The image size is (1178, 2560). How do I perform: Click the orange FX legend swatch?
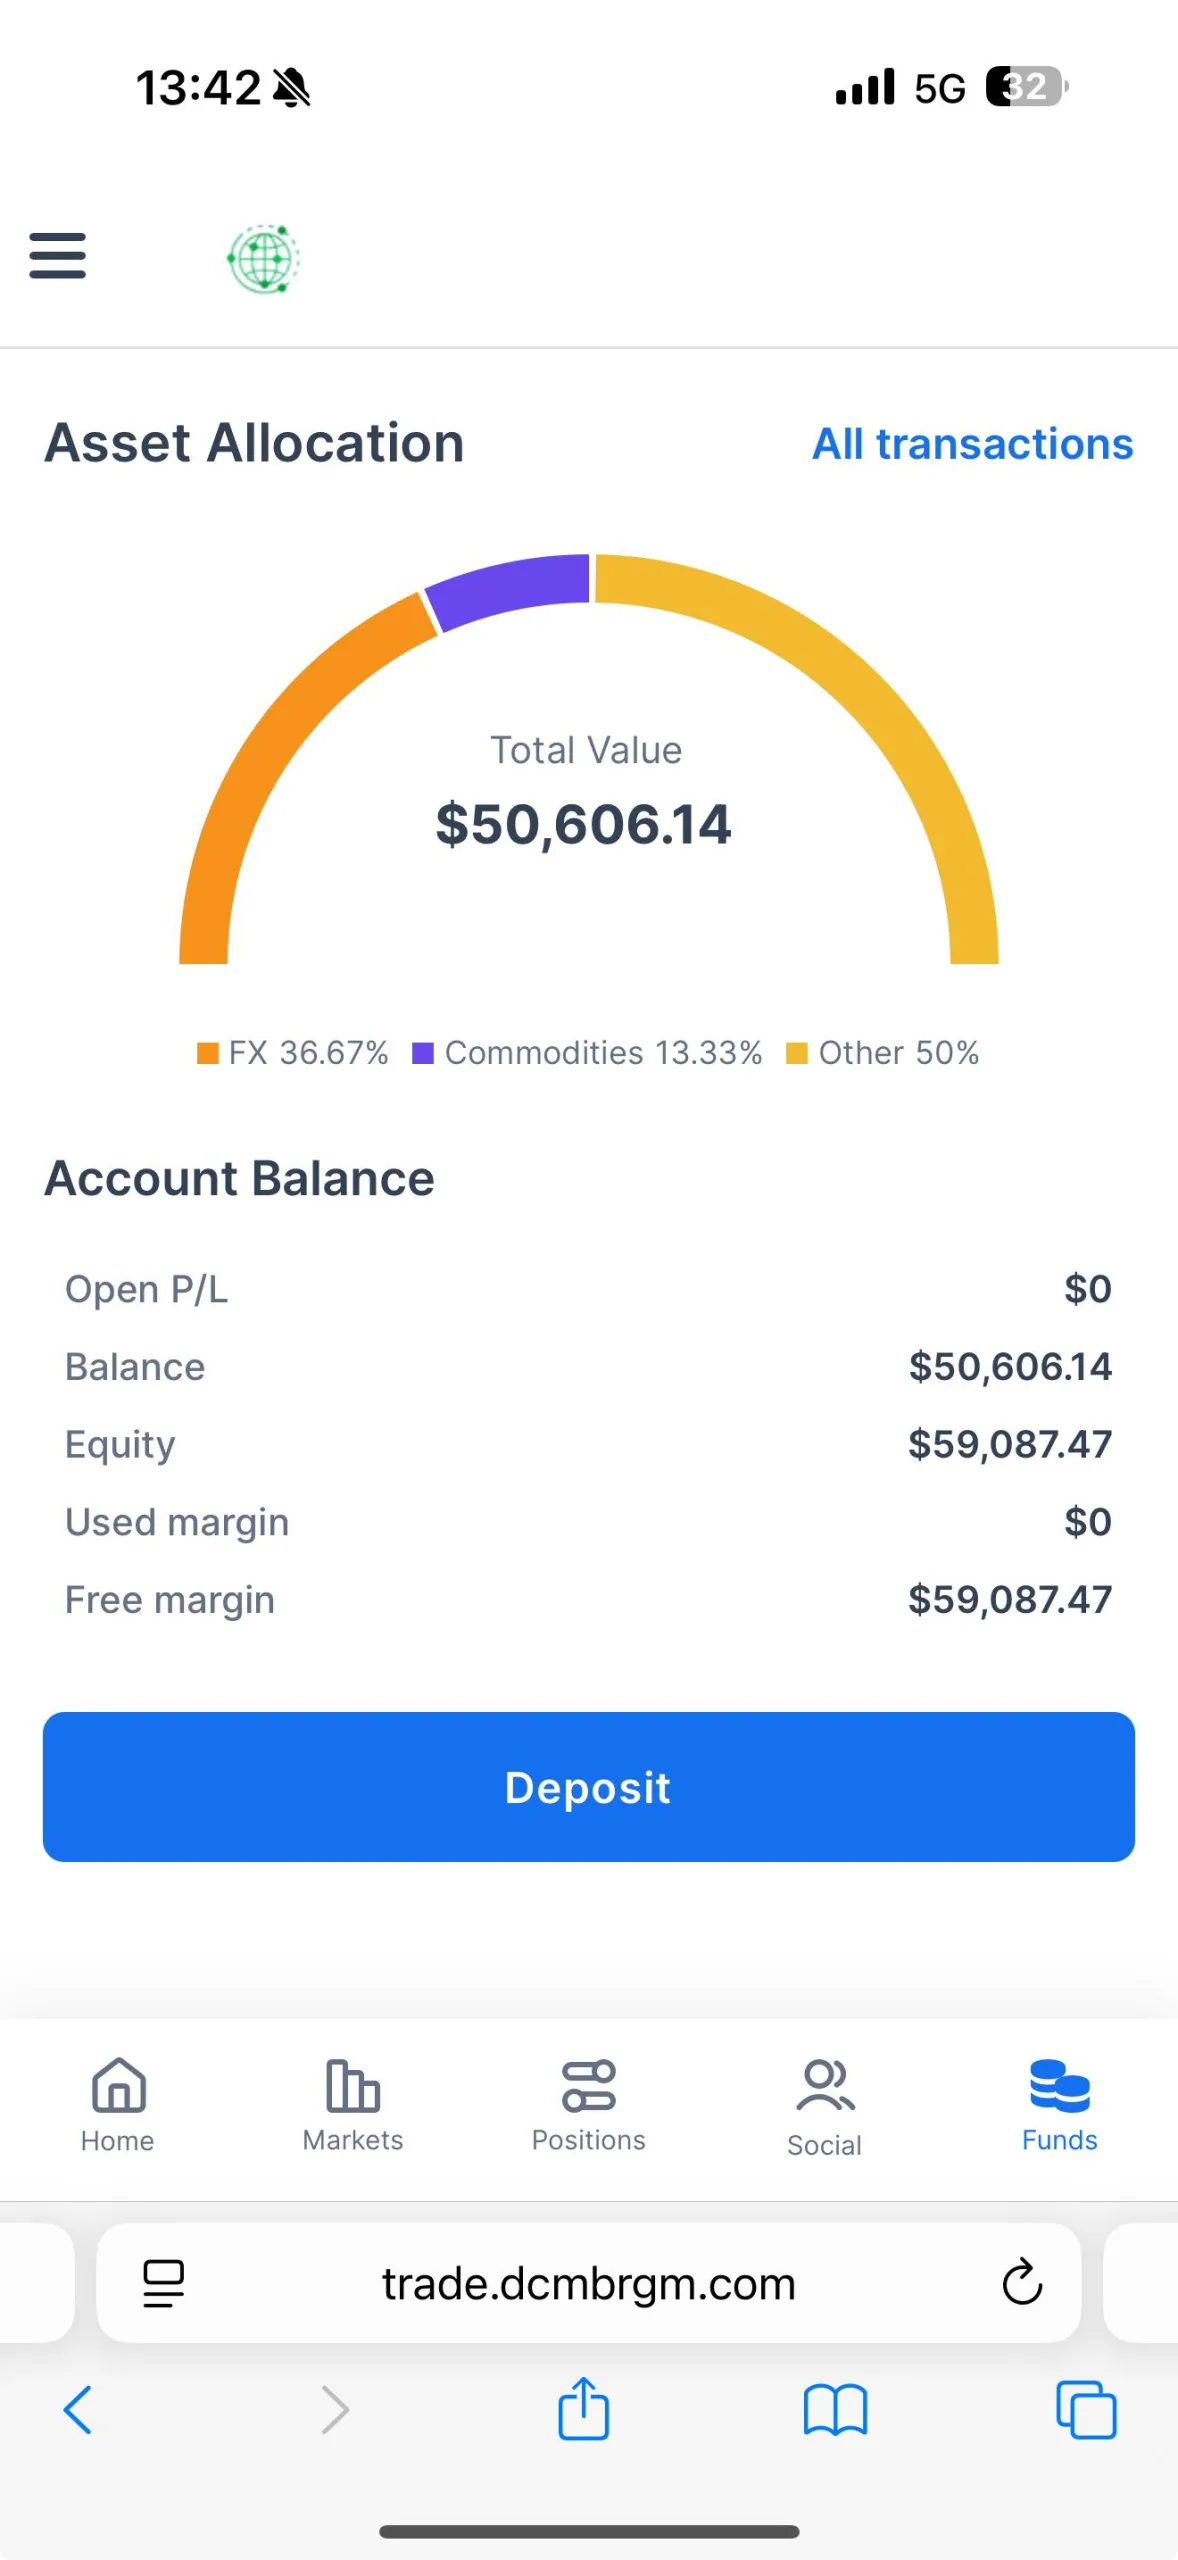click(x=208, y=1053)
